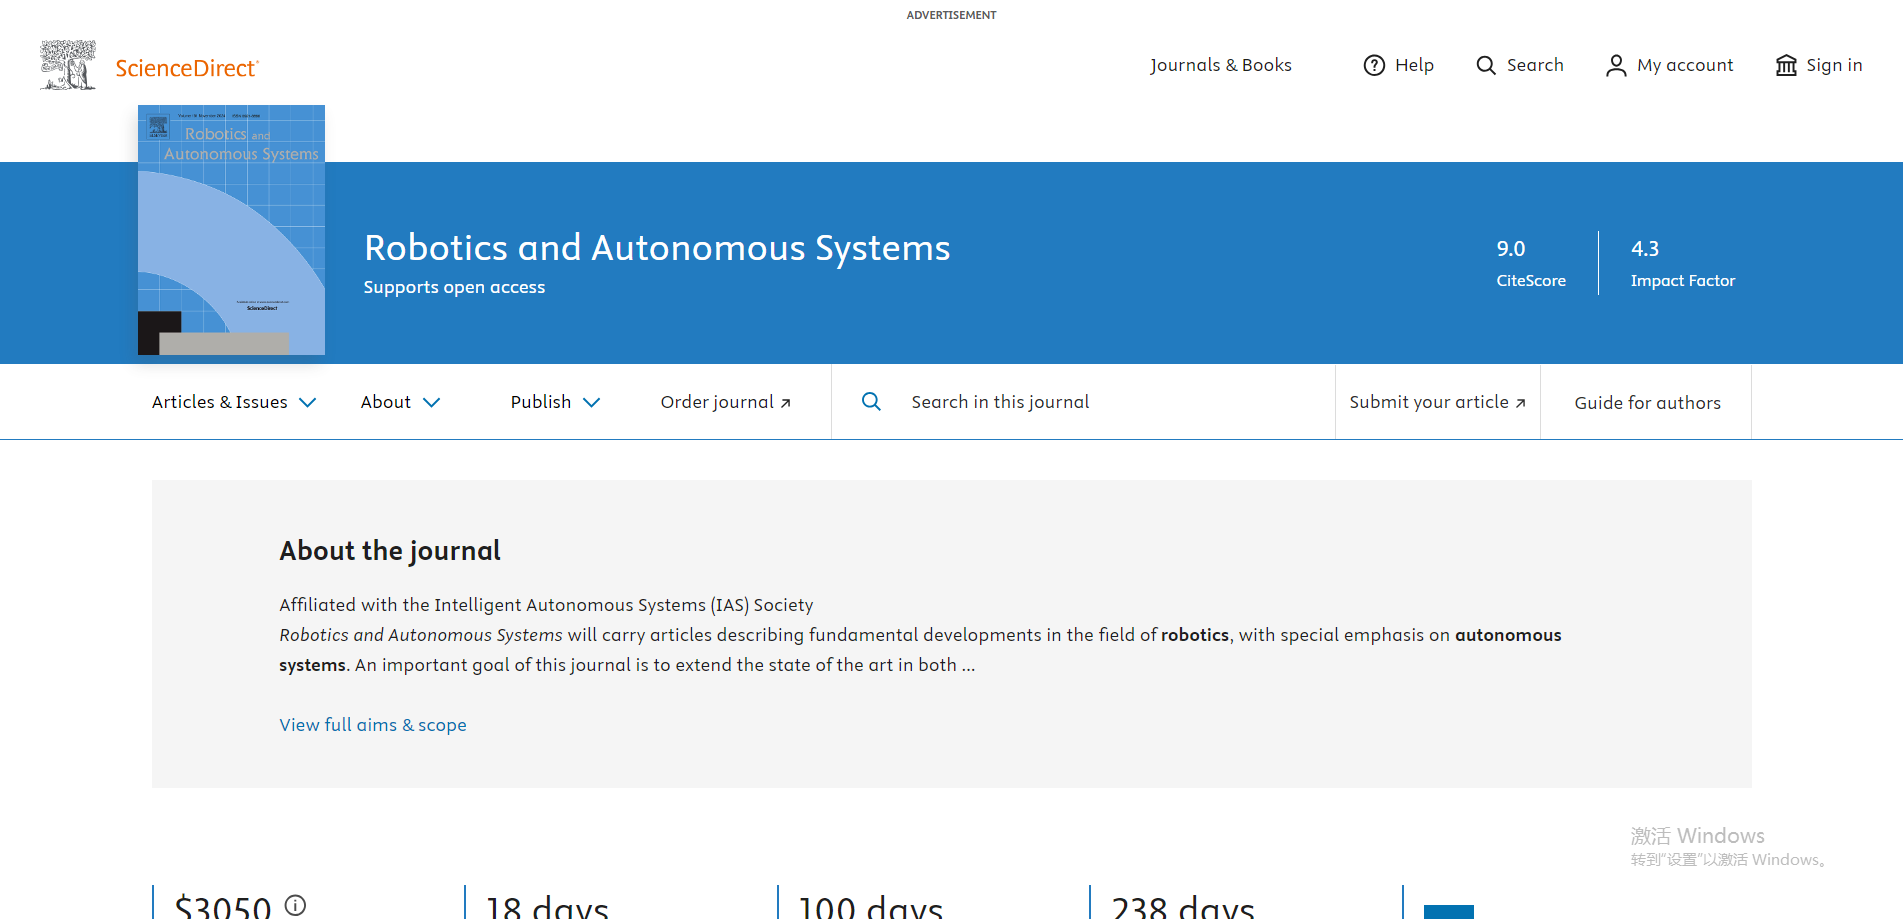Click the ADVERTISEMENT label at top
The width and height of the screenshot is (1903, 919).
951,15
